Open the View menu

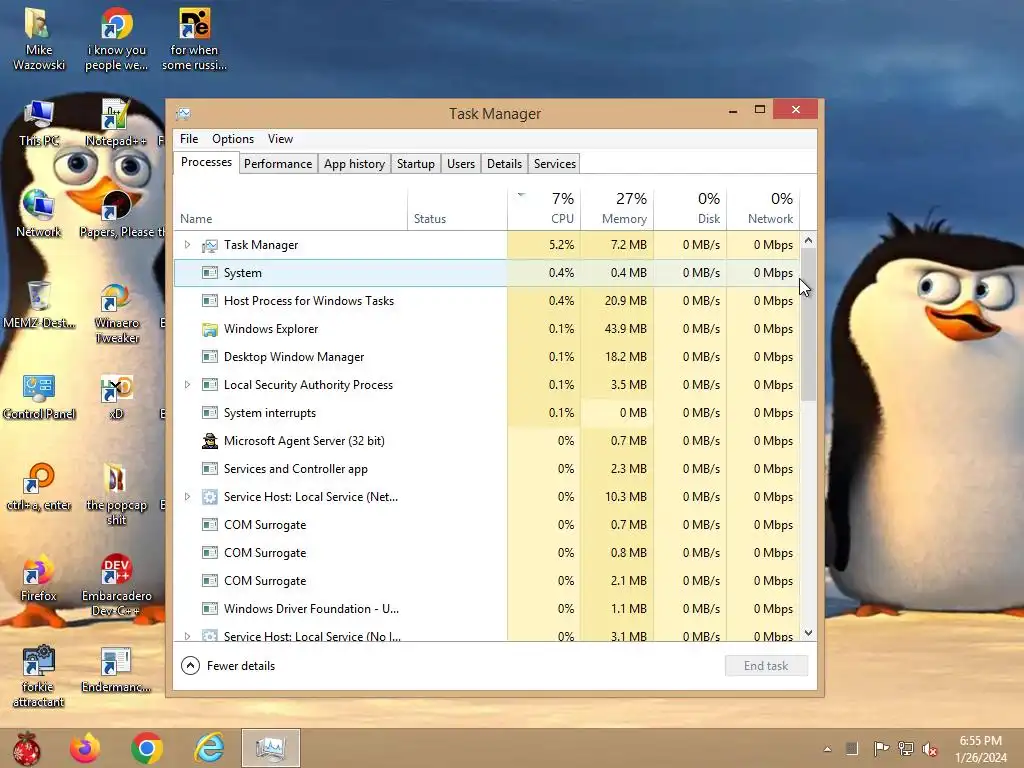[280, 139]
